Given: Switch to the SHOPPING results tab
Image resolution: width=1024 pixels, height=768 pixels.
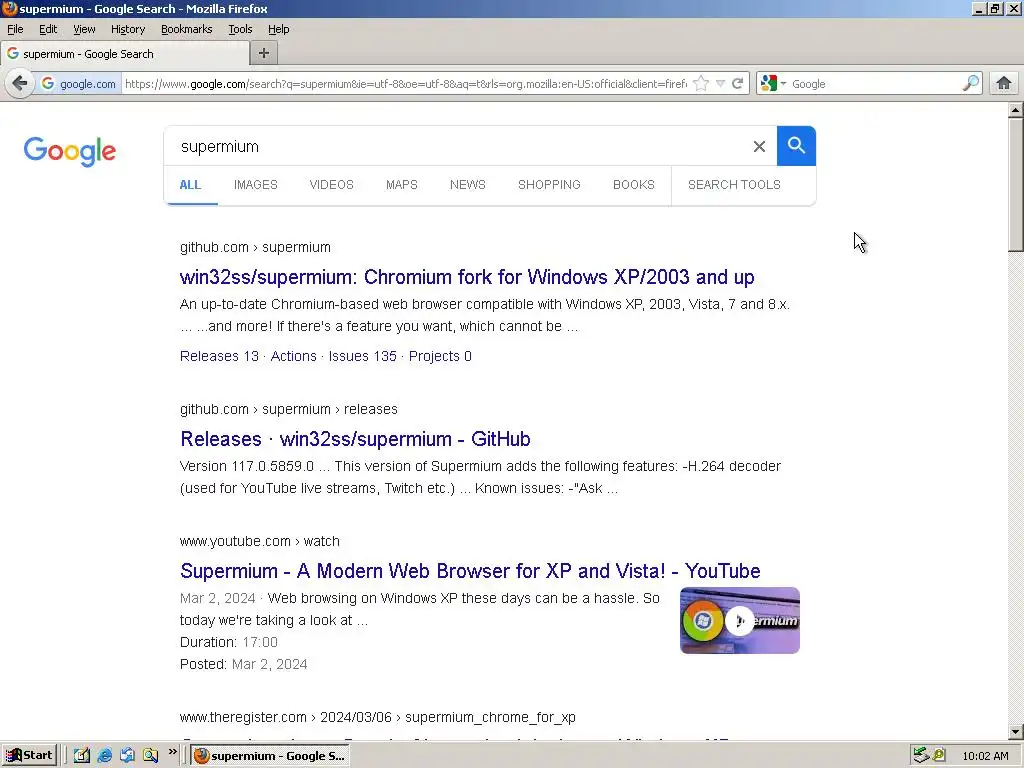Looking at the screenshot, I should click(x=549, y=185).
